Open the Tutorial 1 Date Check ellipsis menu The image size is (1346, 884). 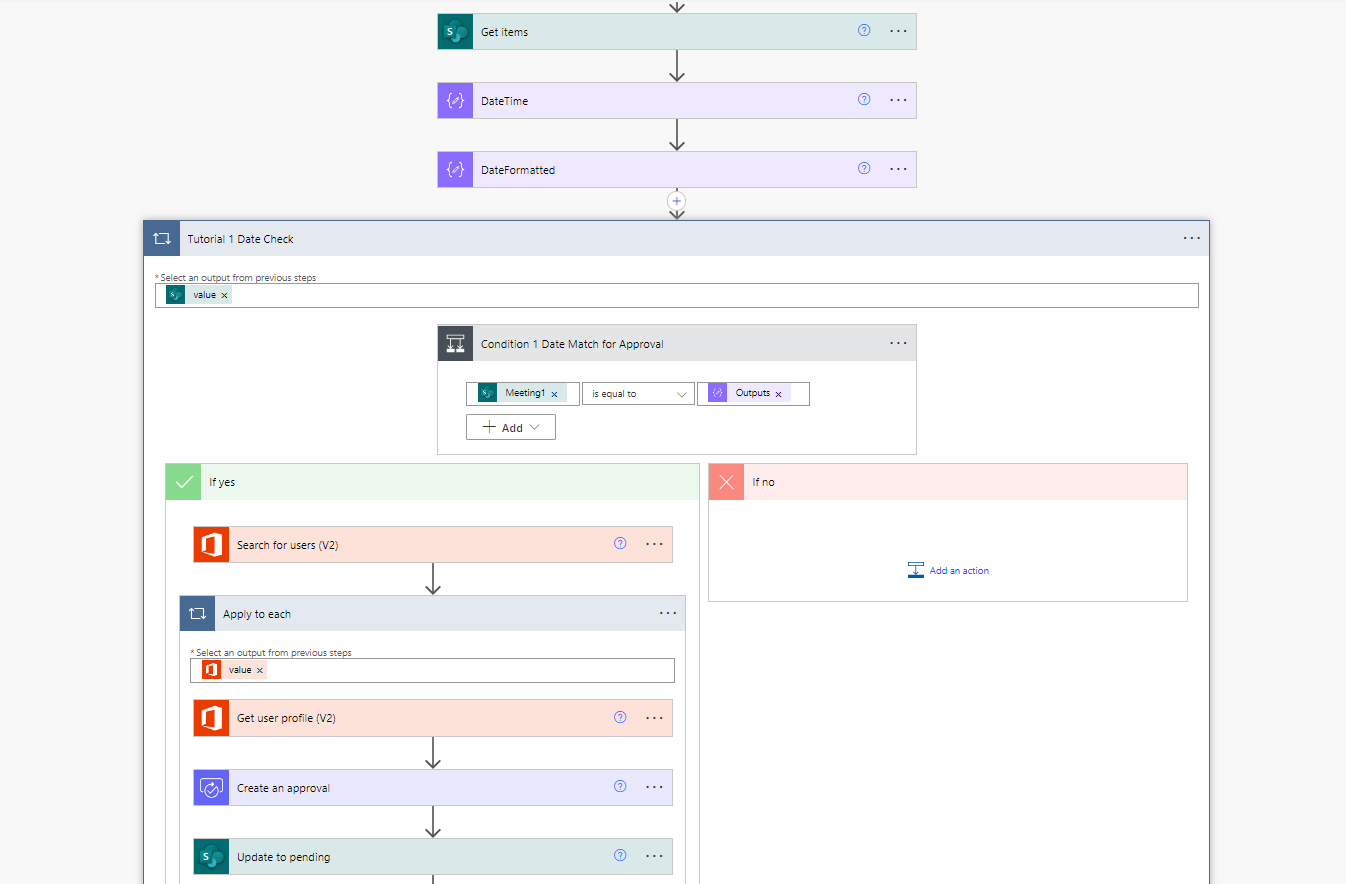[x=1192, y=238]
